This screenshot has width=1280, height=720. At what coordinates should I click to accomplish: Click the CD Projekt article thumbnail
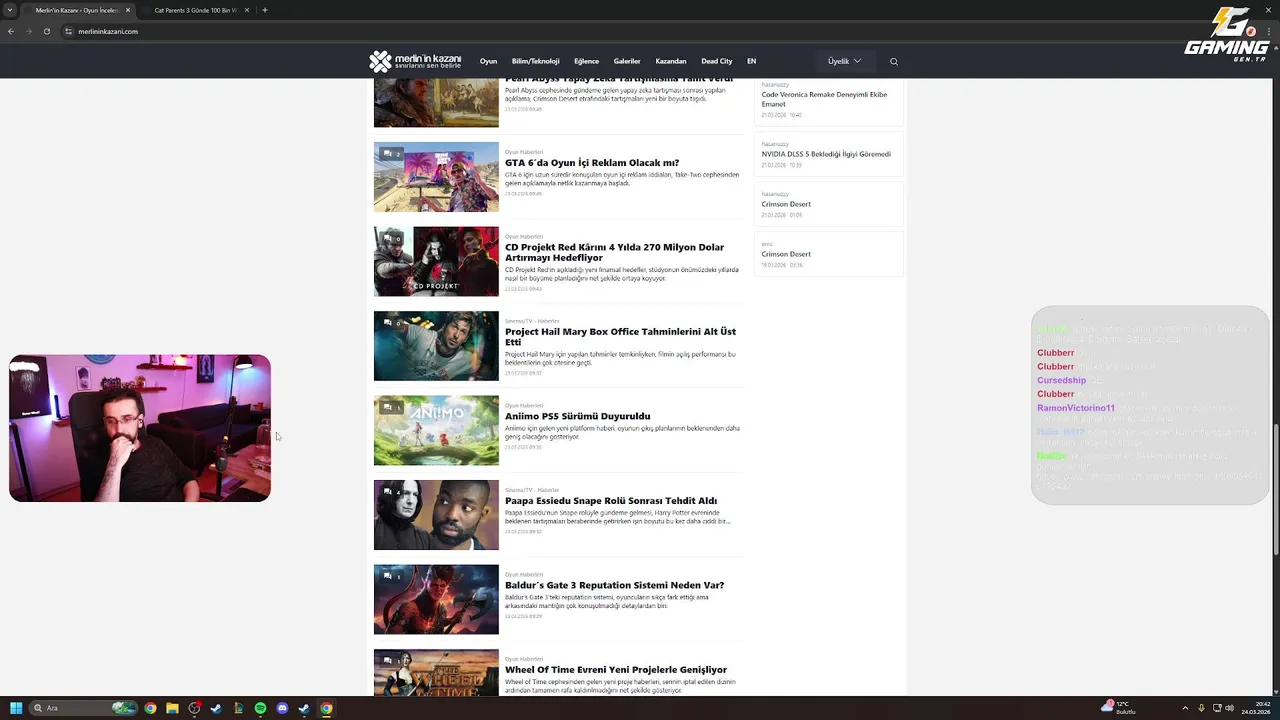point(436,261)
